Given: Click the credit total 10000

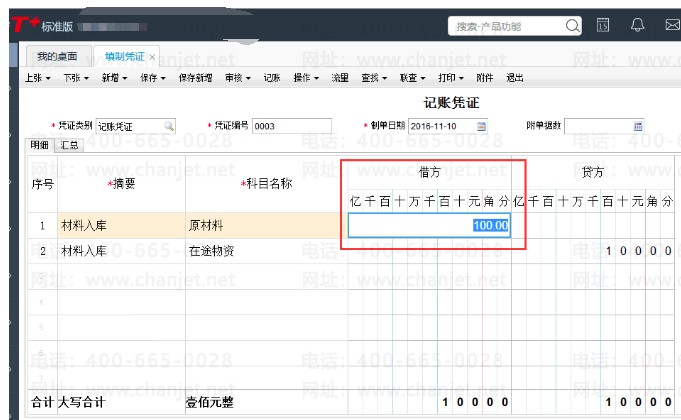Looking at the screenshot, I should [x=638, y=402].
